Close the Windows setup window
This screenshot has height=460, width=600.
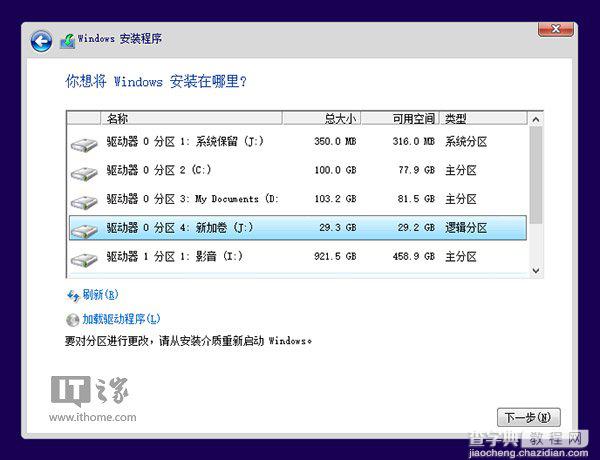(x=556, y=29)
